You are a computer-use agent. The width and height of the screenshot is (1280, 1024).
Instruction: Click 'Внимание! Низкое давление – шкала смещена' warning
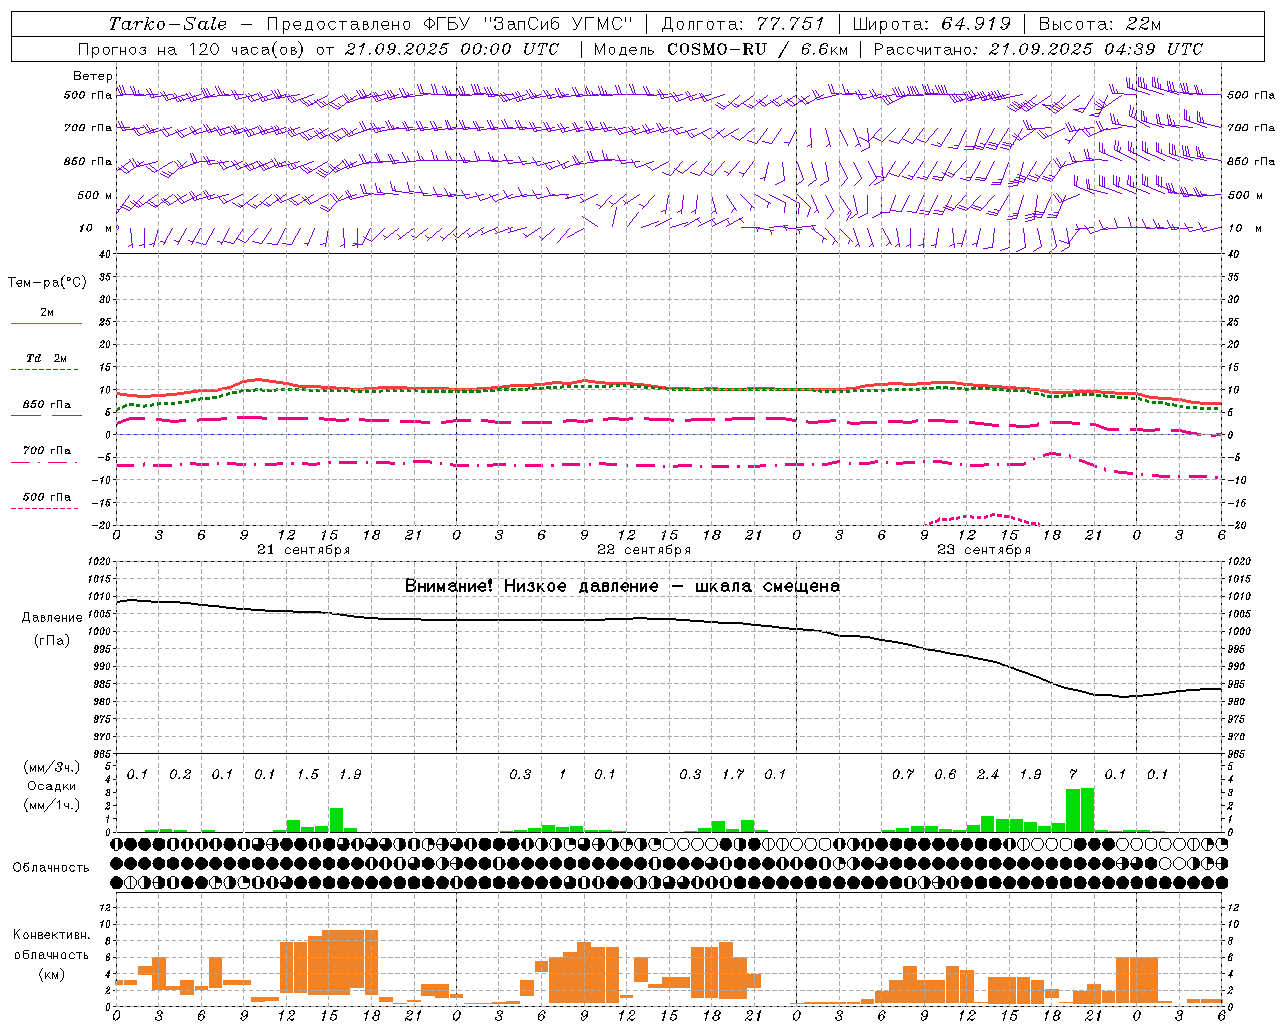point(622,586)
